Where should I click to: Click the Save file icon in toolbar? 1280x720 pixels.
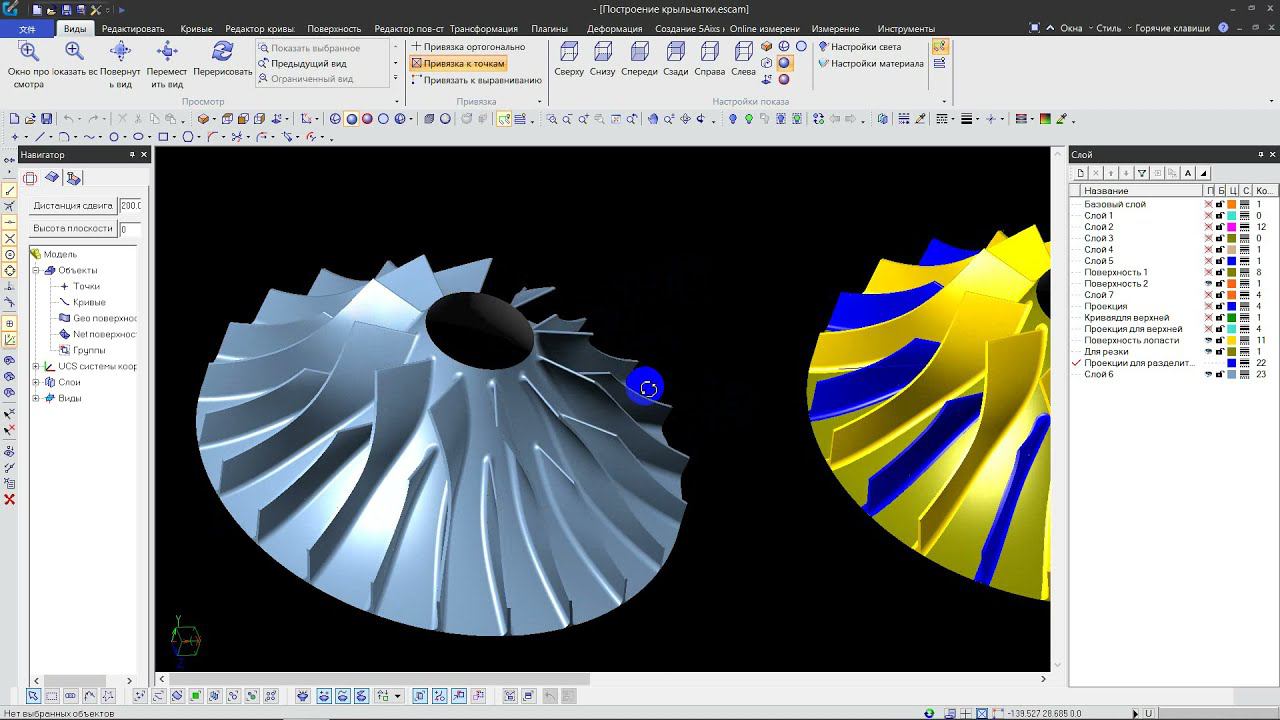[47, 119]
